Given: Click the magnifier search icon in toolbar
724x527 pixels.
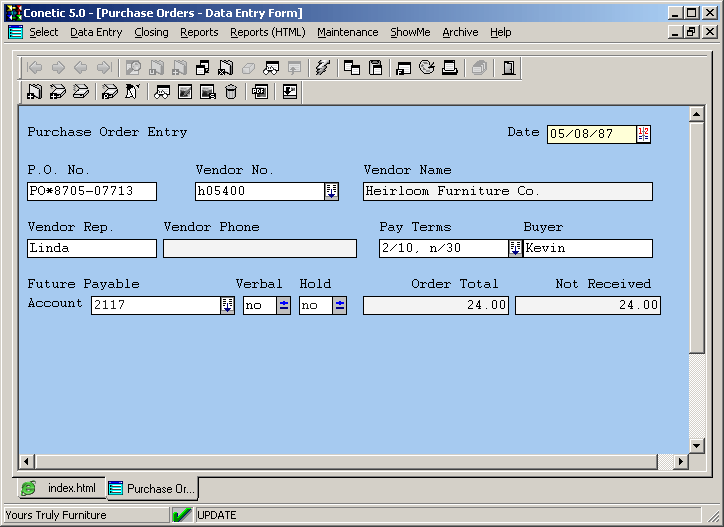Looking at the screenshot, I should pos(133,68).
